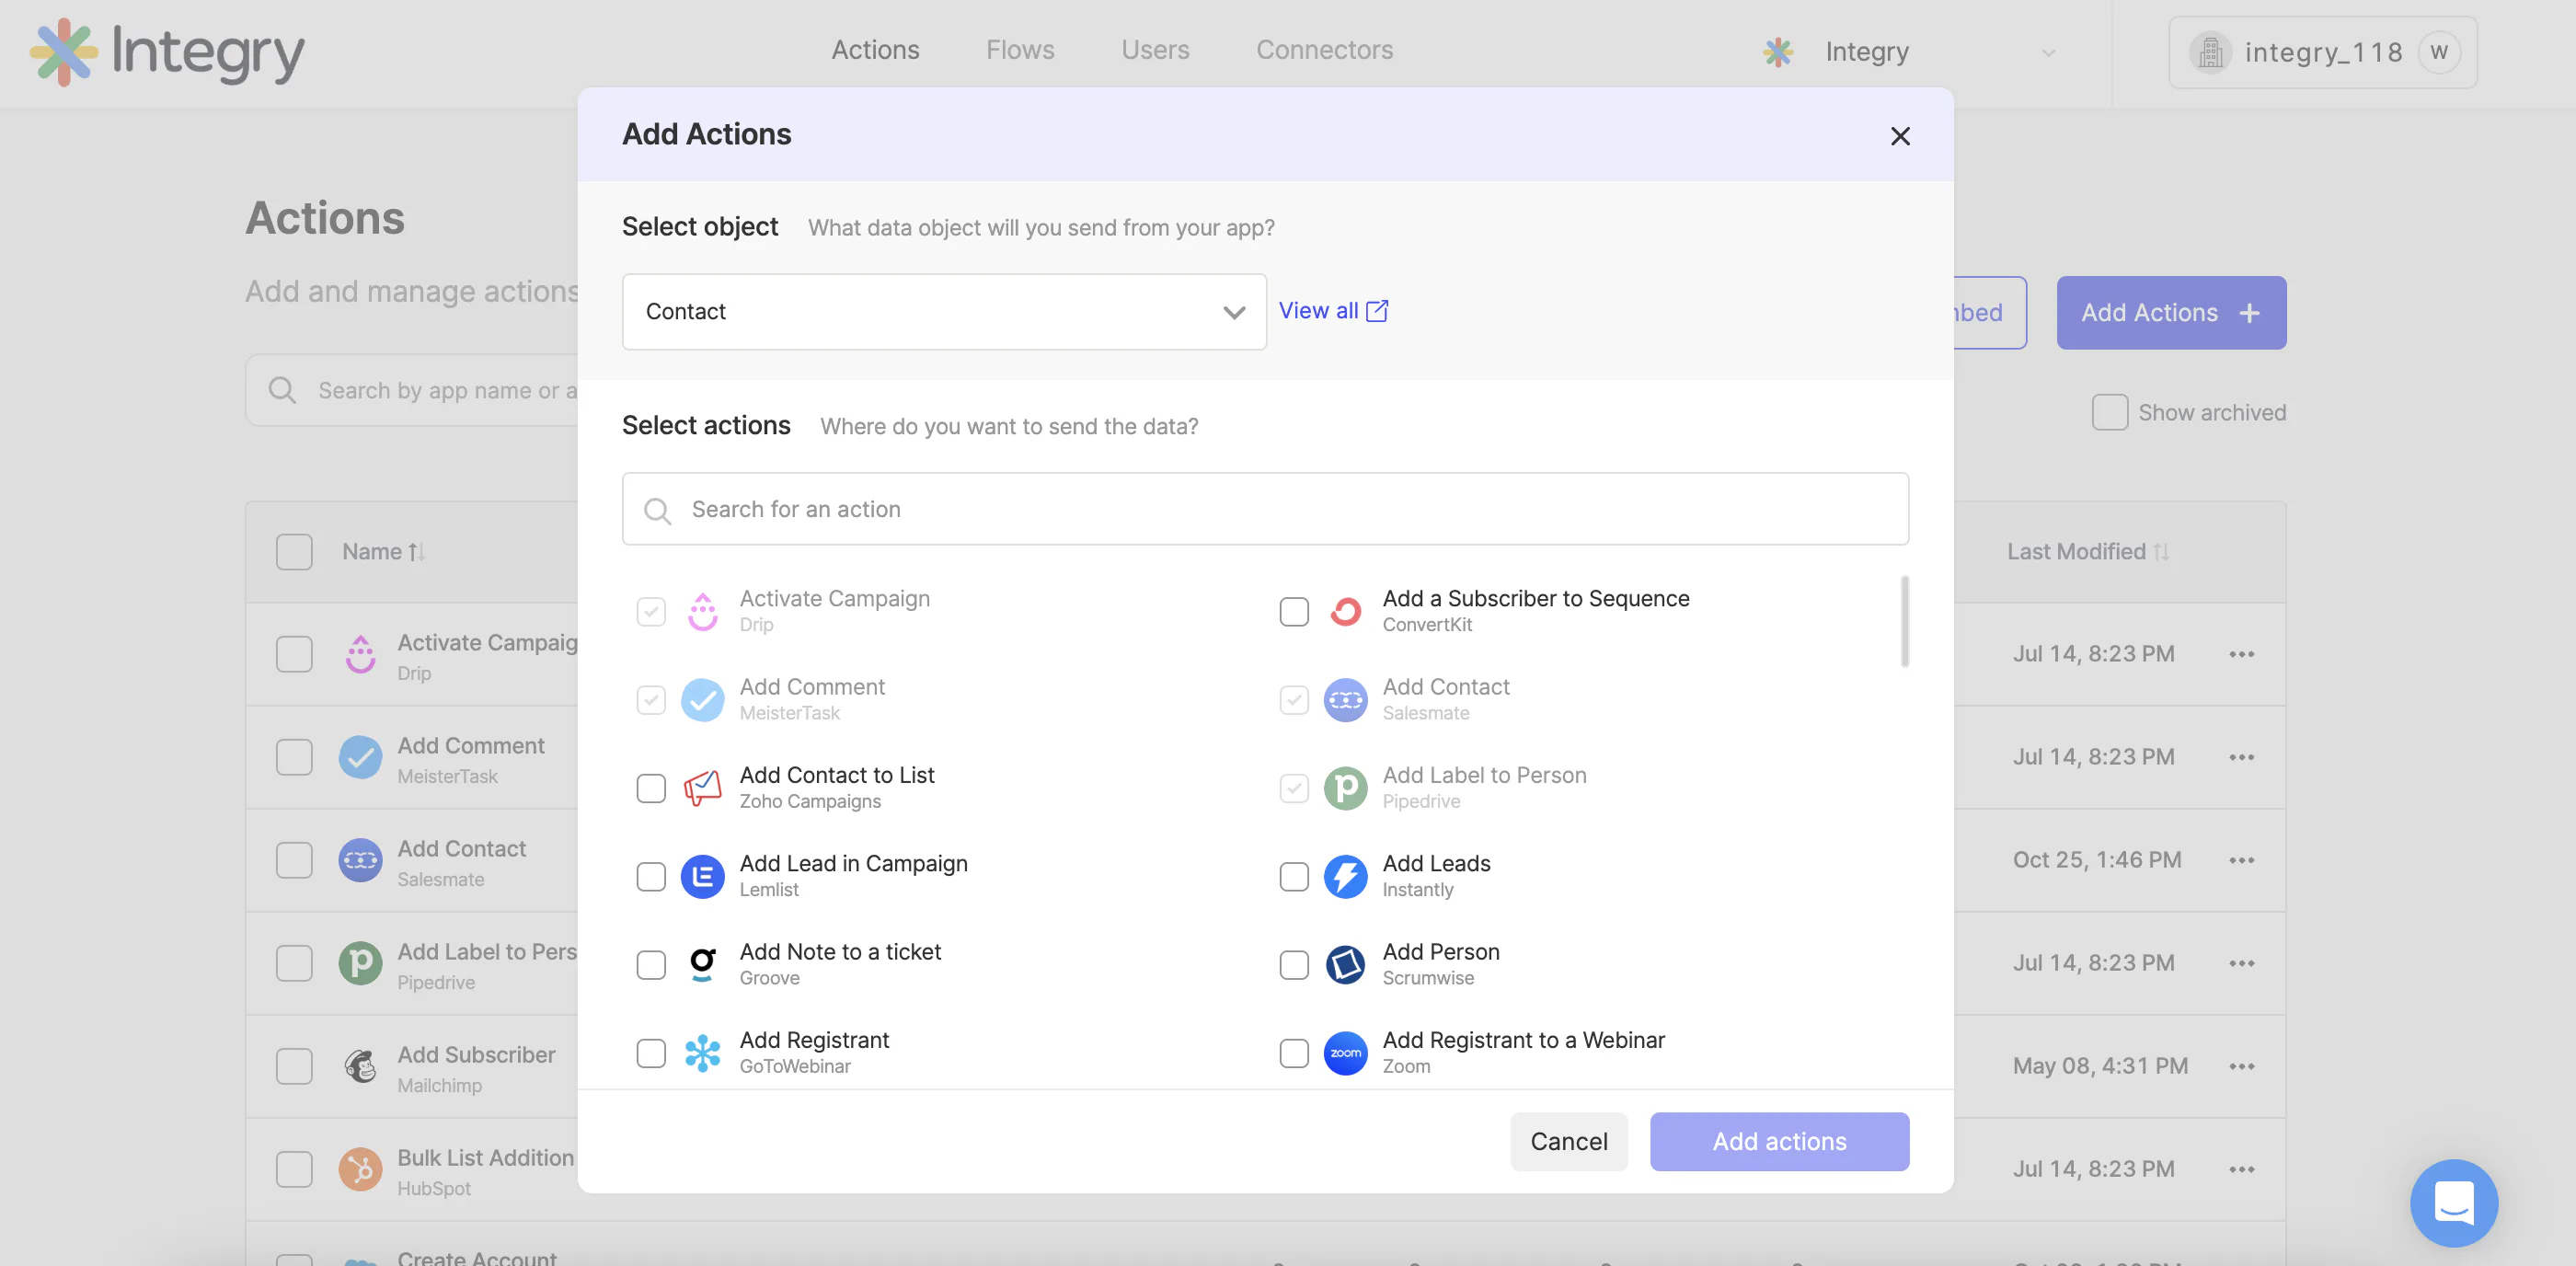Cancel the Add Actions dialog
The image size is (2576, 1266).
[1568, 1141]
